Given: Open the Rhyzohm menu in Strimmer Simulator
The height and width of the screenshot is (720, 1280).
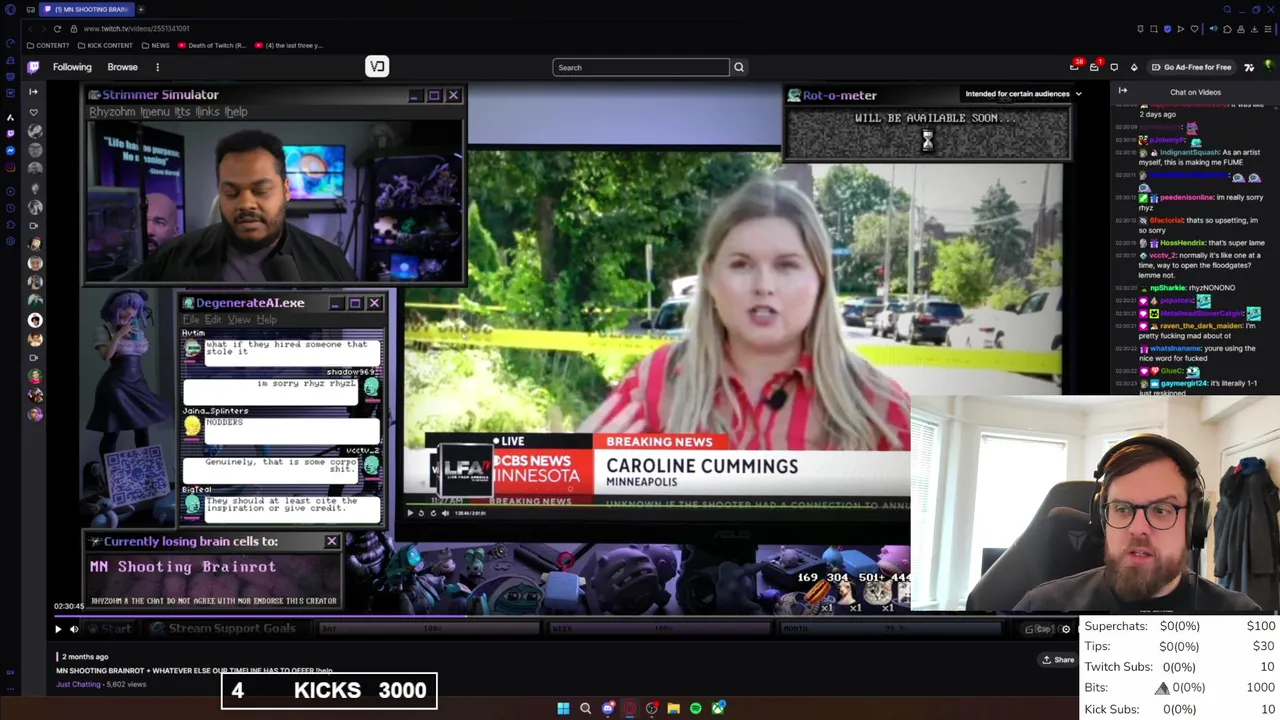Looking at the screenshot, I should tap(111, 112).
